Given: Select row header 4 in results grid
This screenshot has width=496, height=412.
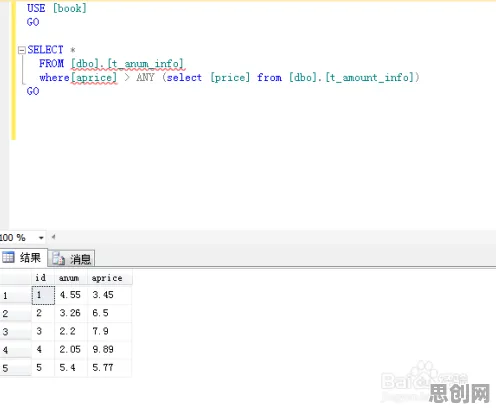Looking at the screenshot, I should pos(16,350).
